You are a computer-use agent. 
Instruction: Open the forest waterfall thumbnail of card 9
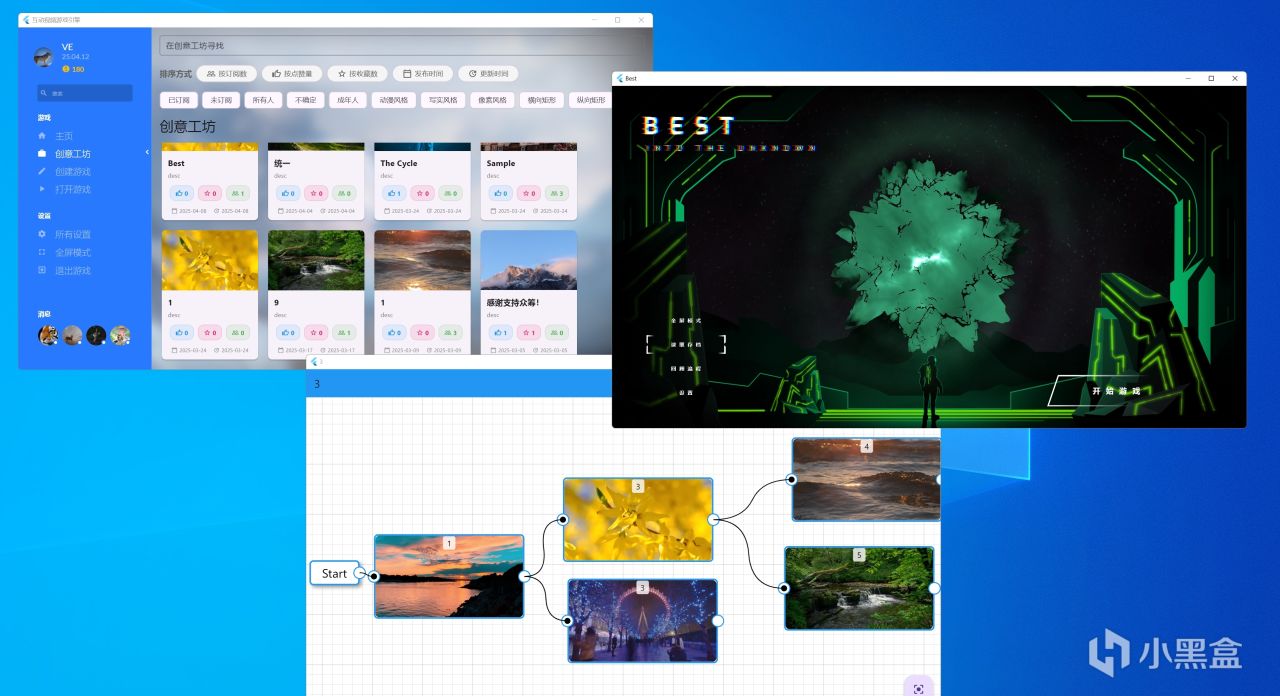point(316,260)
